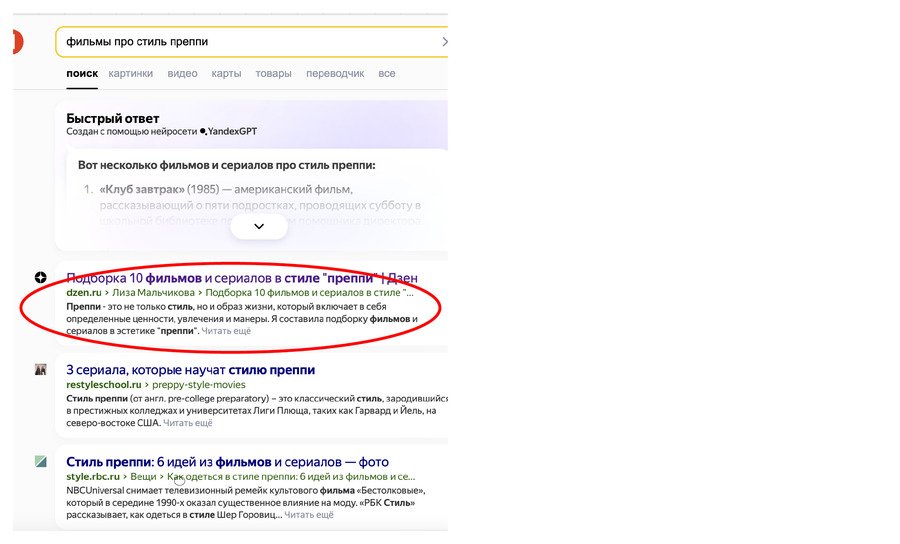Click «Клуб завтрак» in the quick answer

tap(142, 189)
